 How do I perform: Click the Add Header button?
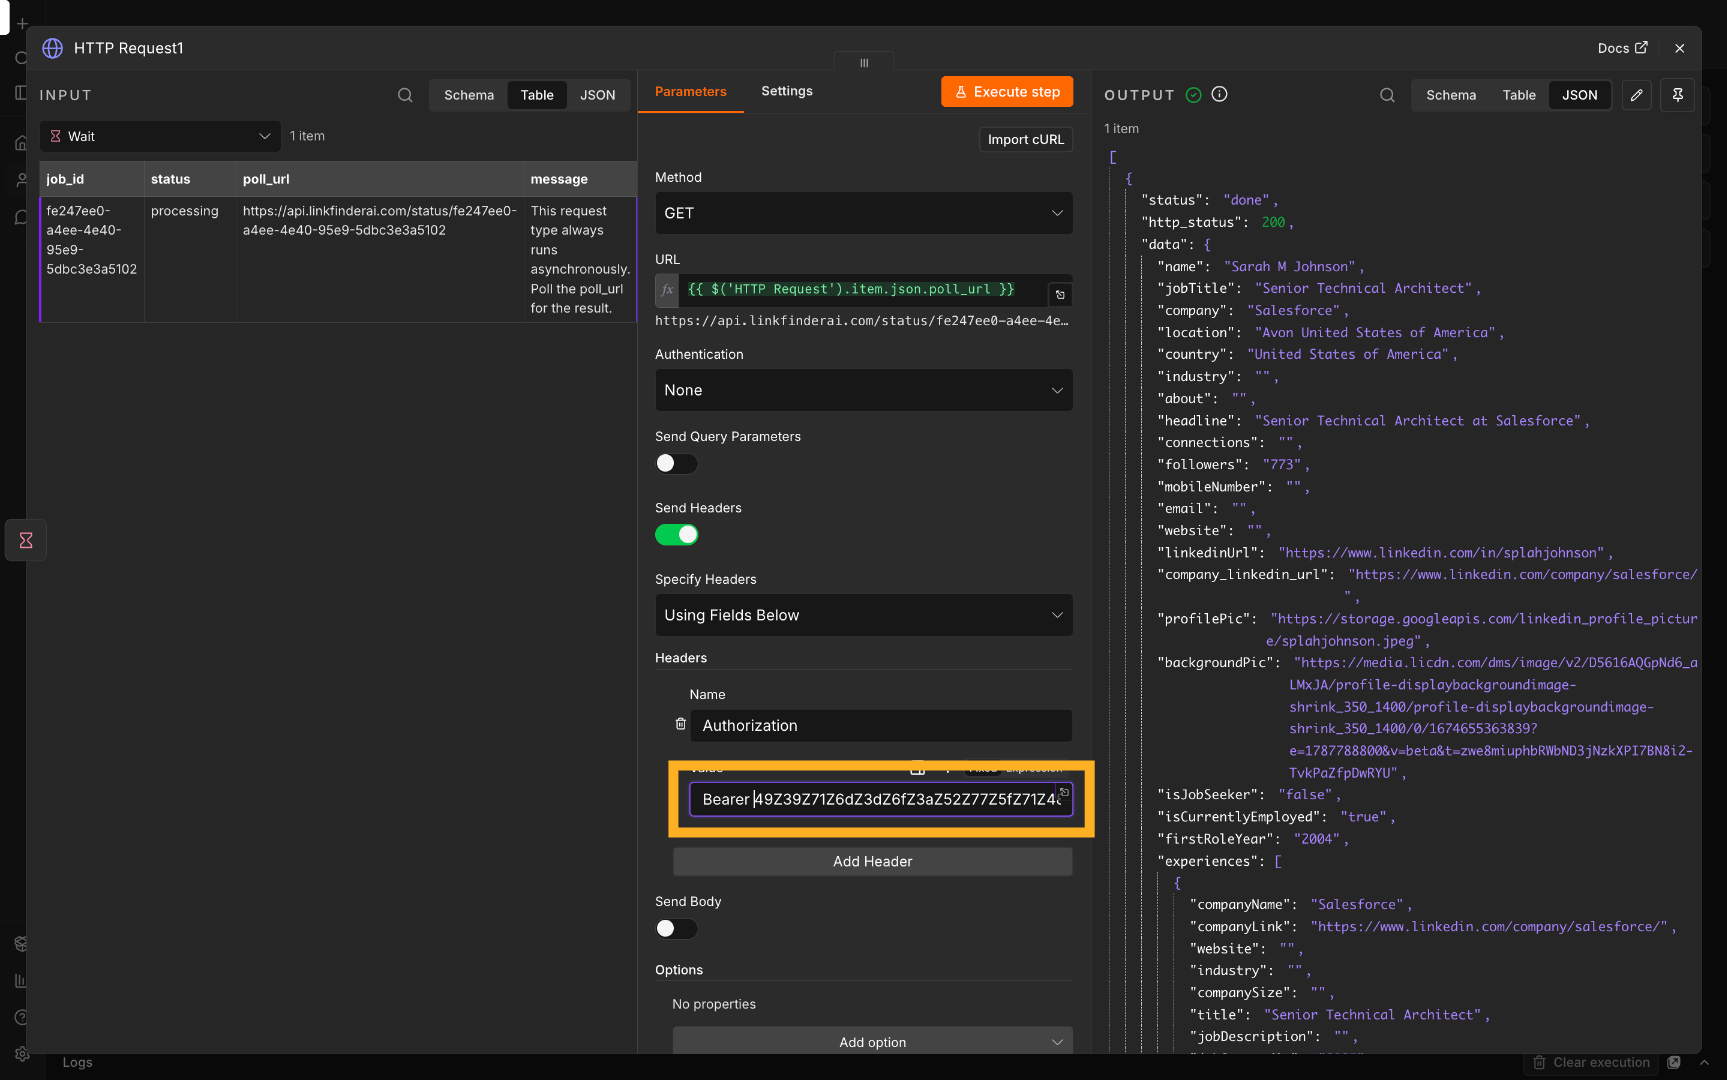click(872, 861)
